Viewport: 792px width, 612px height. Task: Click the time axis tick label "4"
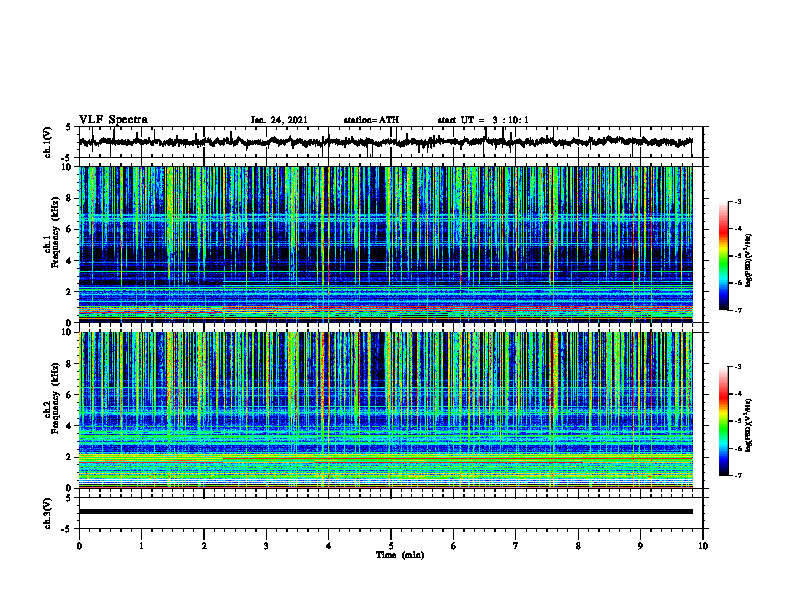click(x=329, y=546)
